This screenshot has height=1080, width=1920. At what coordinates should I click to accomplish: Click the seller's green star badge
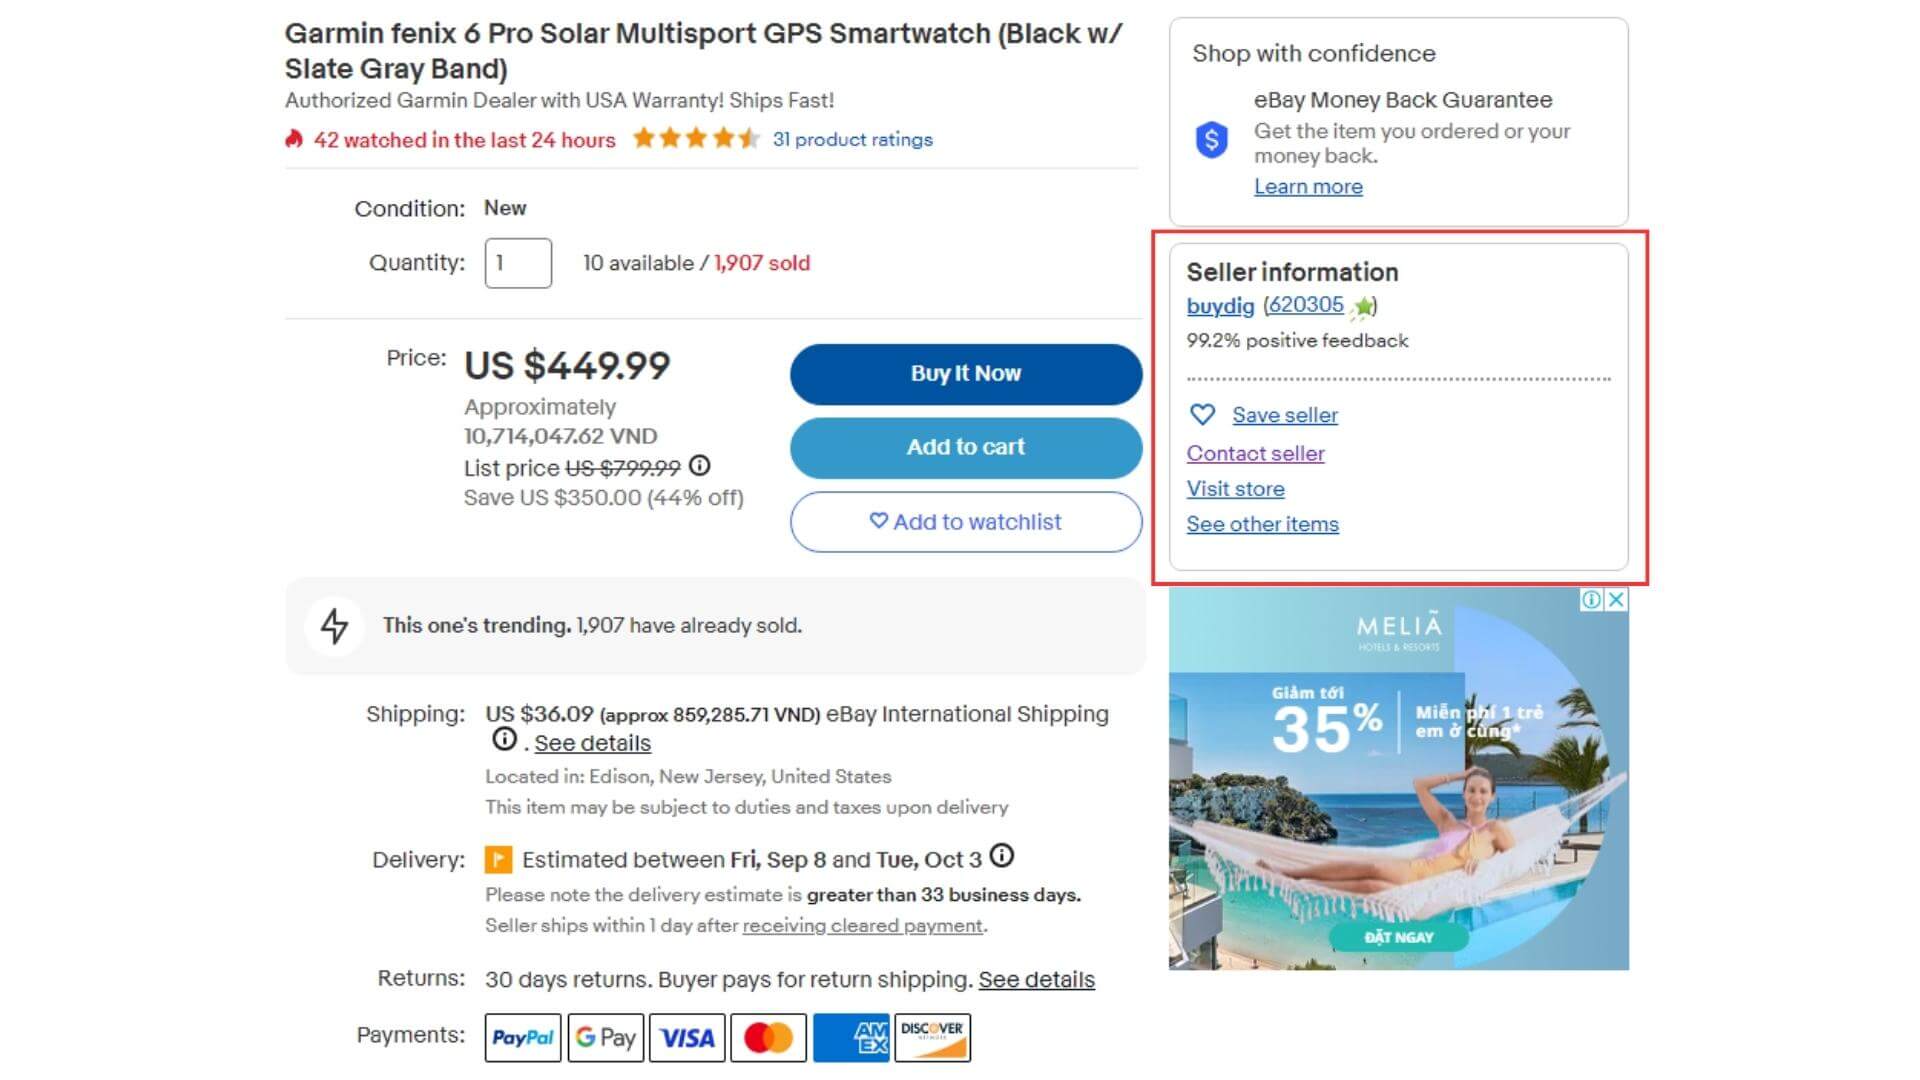click(x=1362, y=307)
